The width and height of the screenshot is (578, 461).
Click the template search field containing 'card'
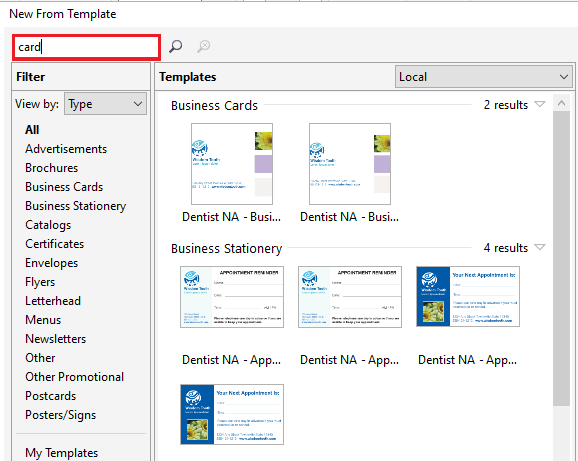86,47
